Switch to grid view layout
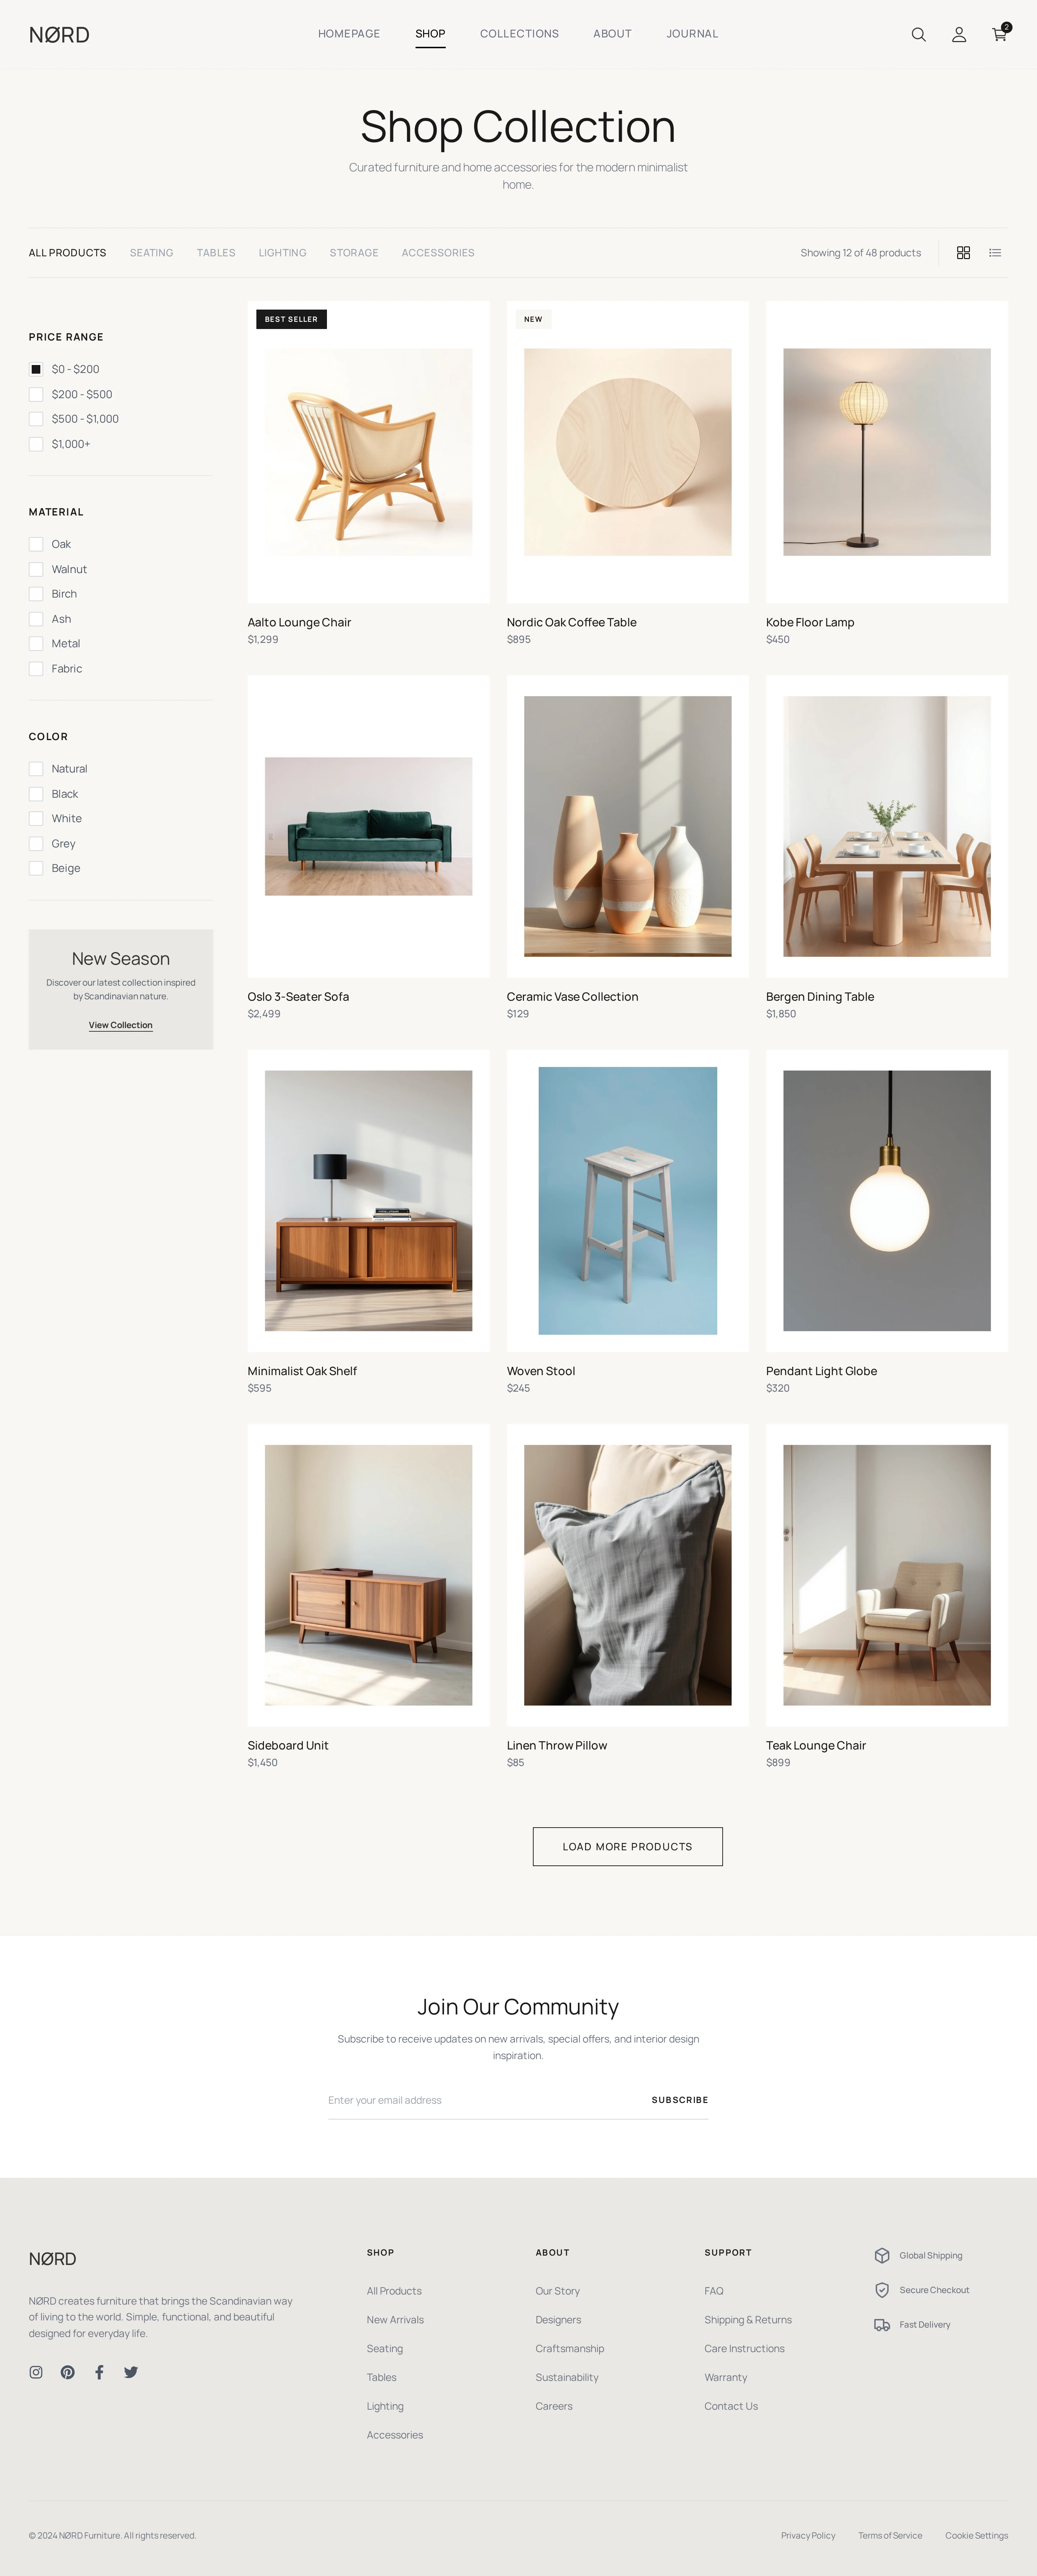Viewport: 1037px width, 2576px height. (963, 253)
